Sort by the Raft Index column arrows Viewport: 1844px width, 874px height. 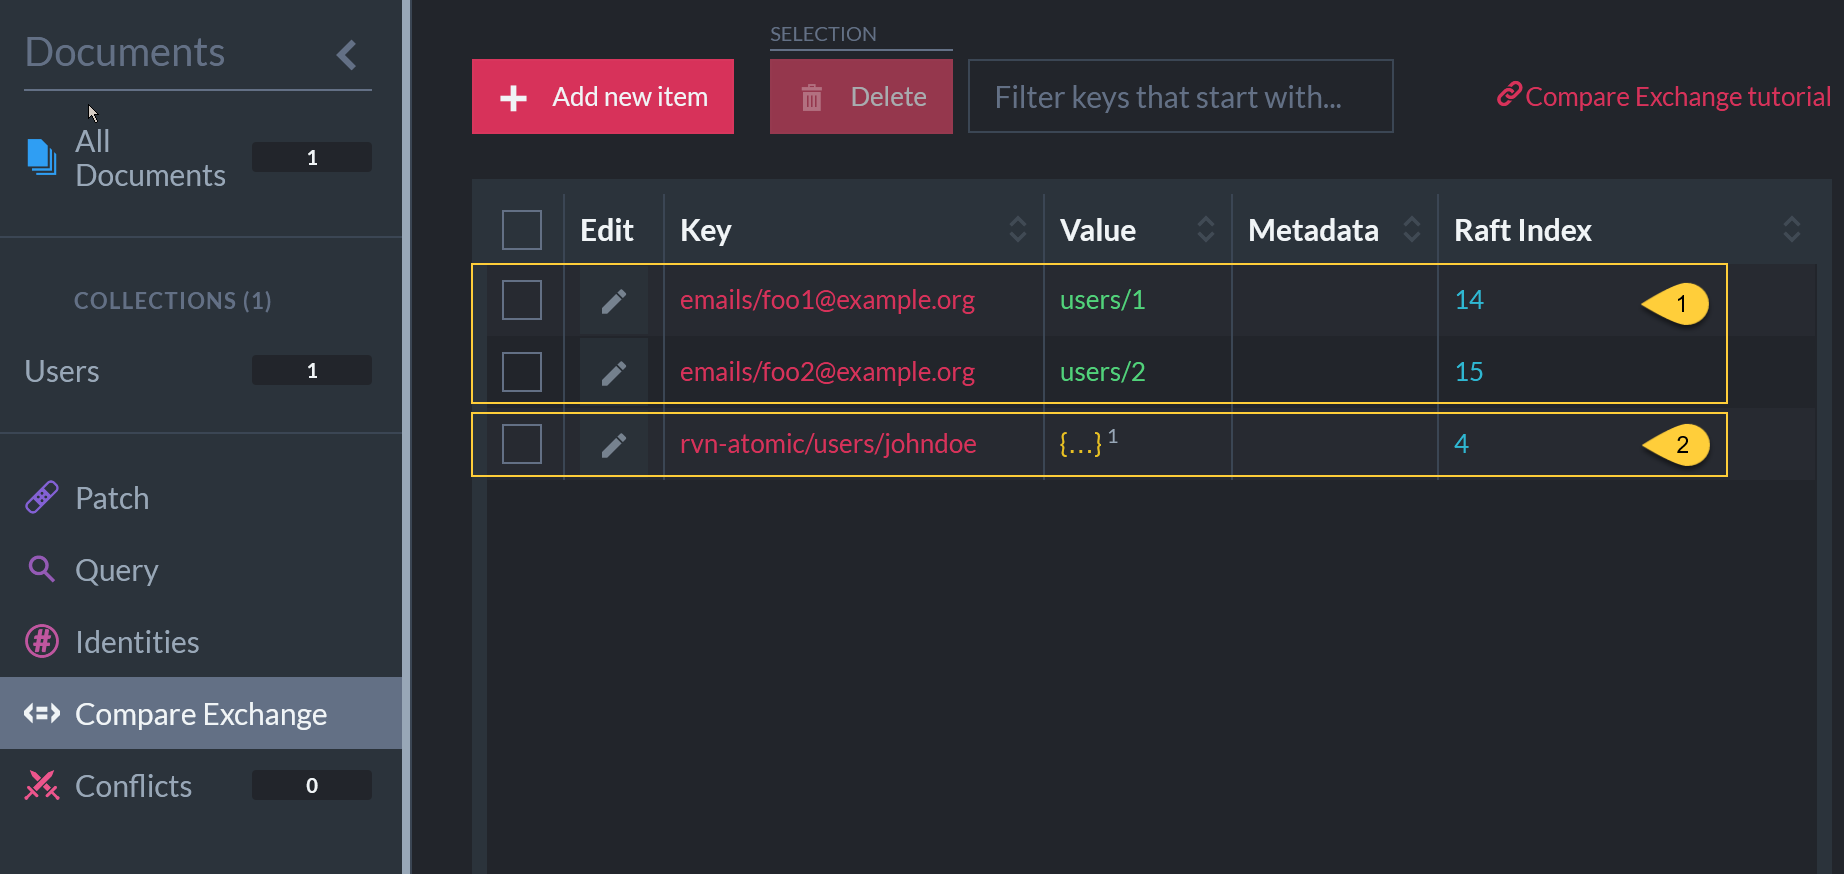[1792, 229]
